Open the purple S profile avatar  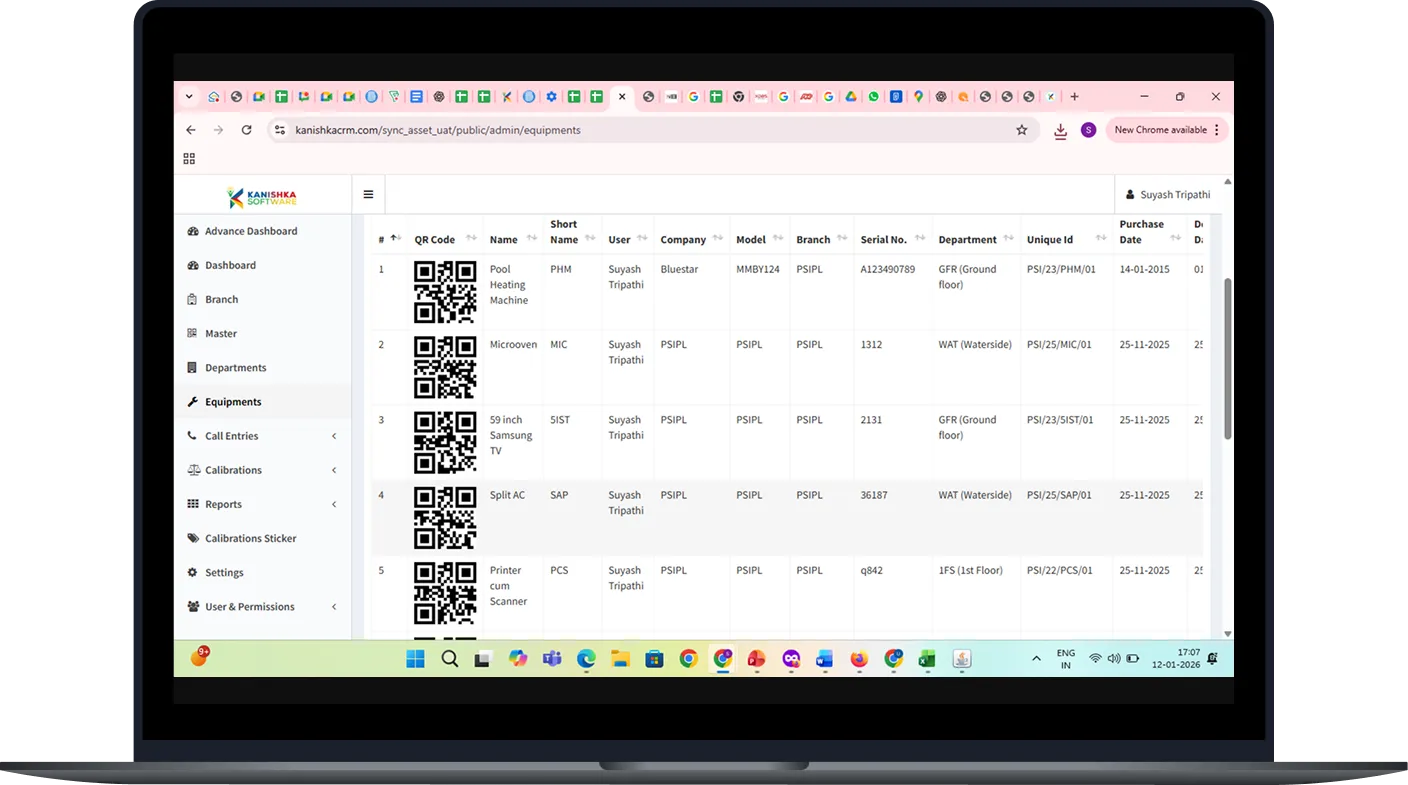click(1089, 130)
